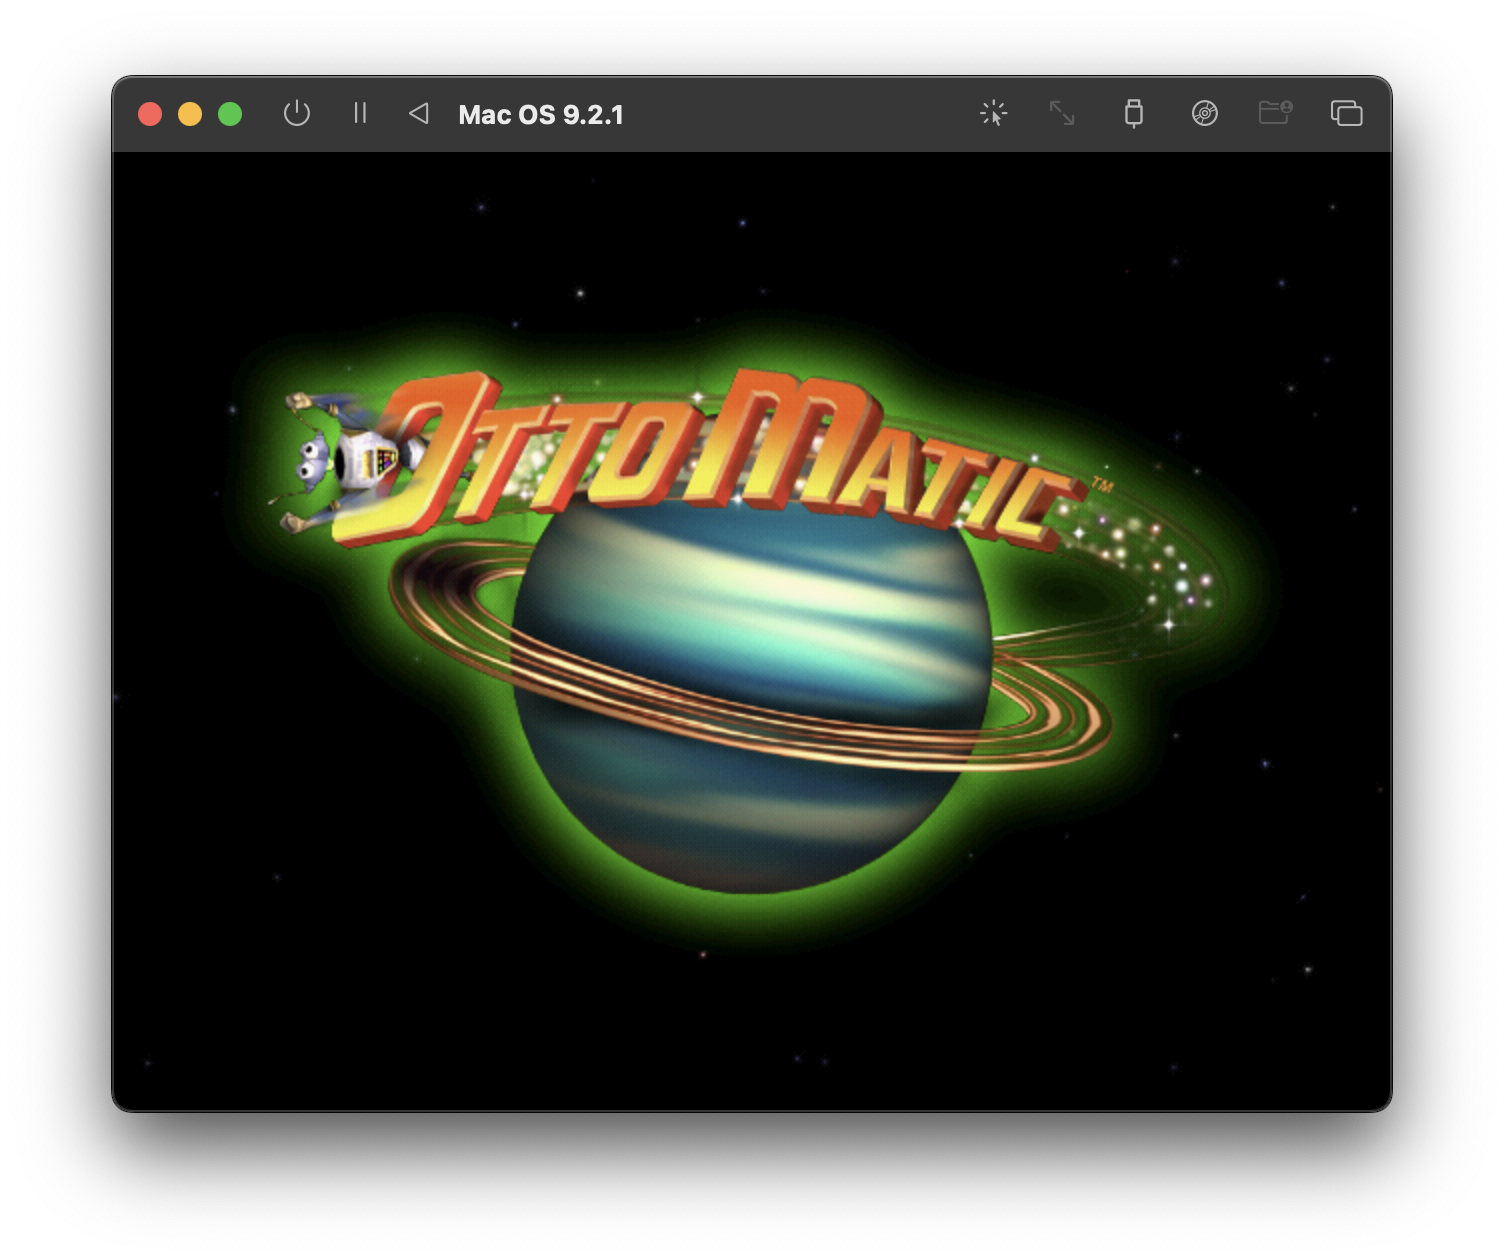This screenshot has width=1504, height=1260.
Task: Restart the VM using the triangle icon
Action: (x=419, y=113)
